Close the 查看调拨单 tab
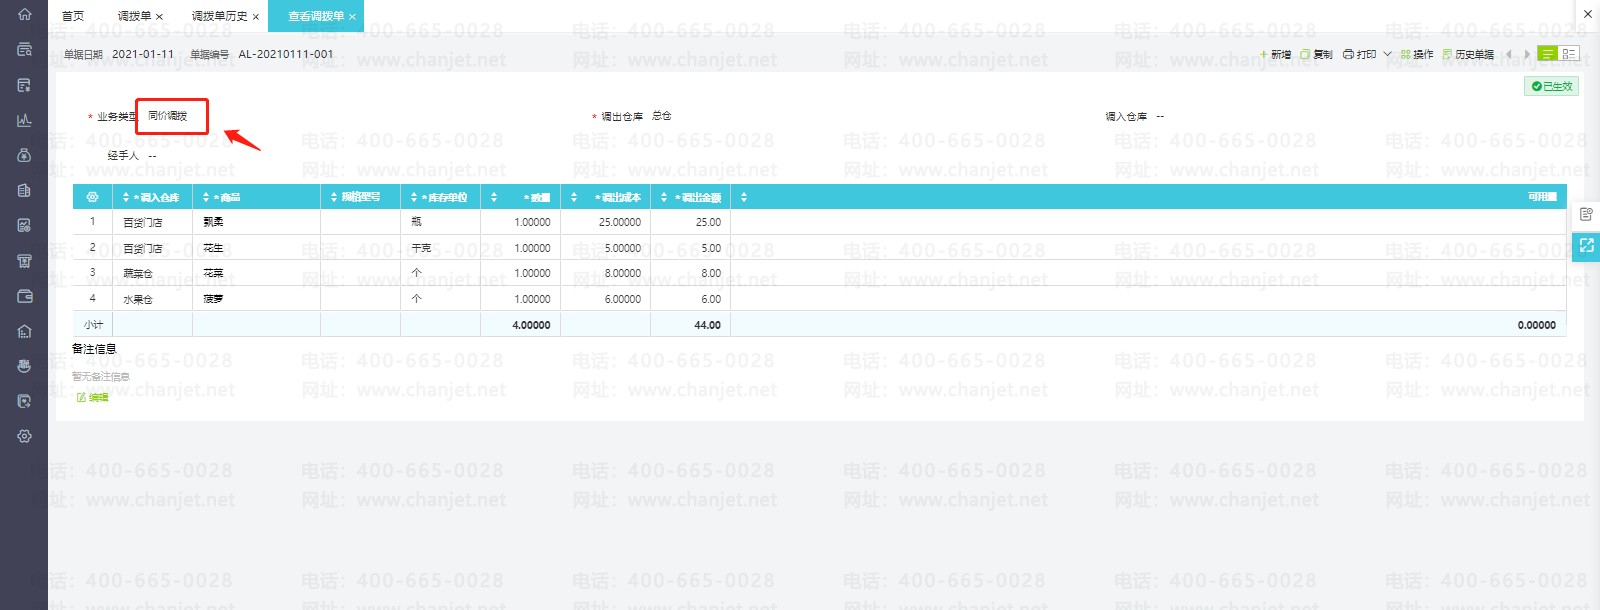Viewport: 1600px width, 610px height. [x=352, y=17]
